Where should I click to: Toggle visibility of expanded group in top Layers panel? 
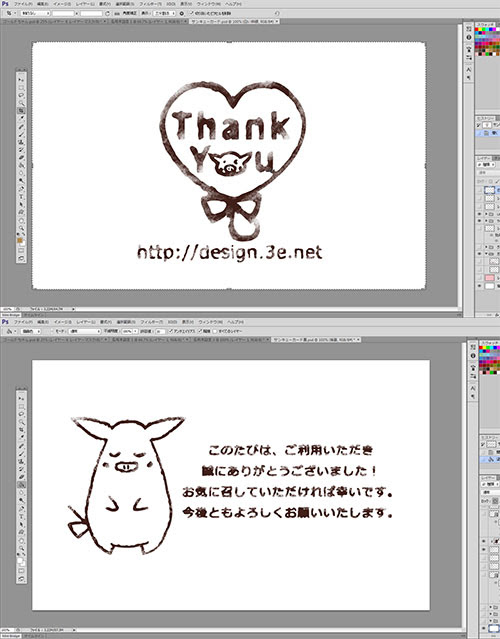click(479, 253)
